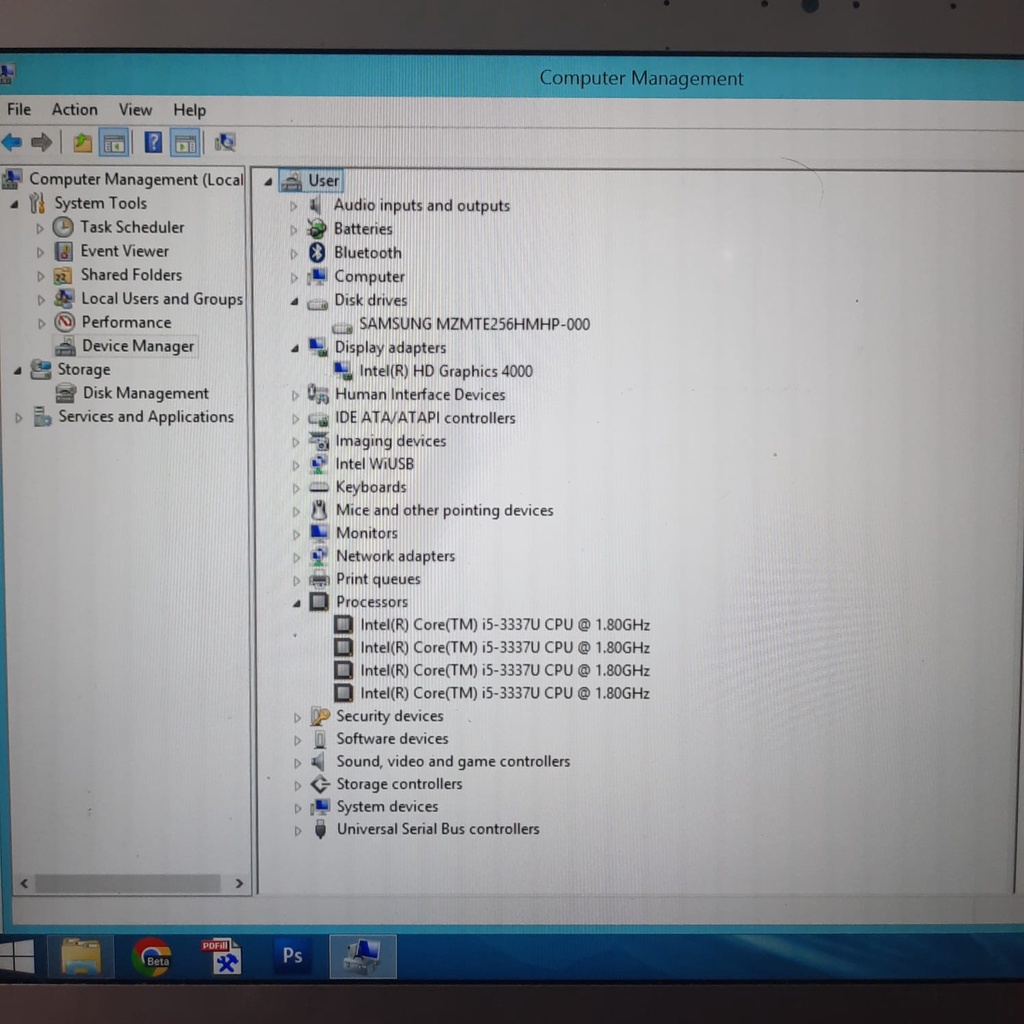Viewport: 1024px width, 1024px height.
Task: Click Computer Management taskbar button
Action: click(363, 957)
